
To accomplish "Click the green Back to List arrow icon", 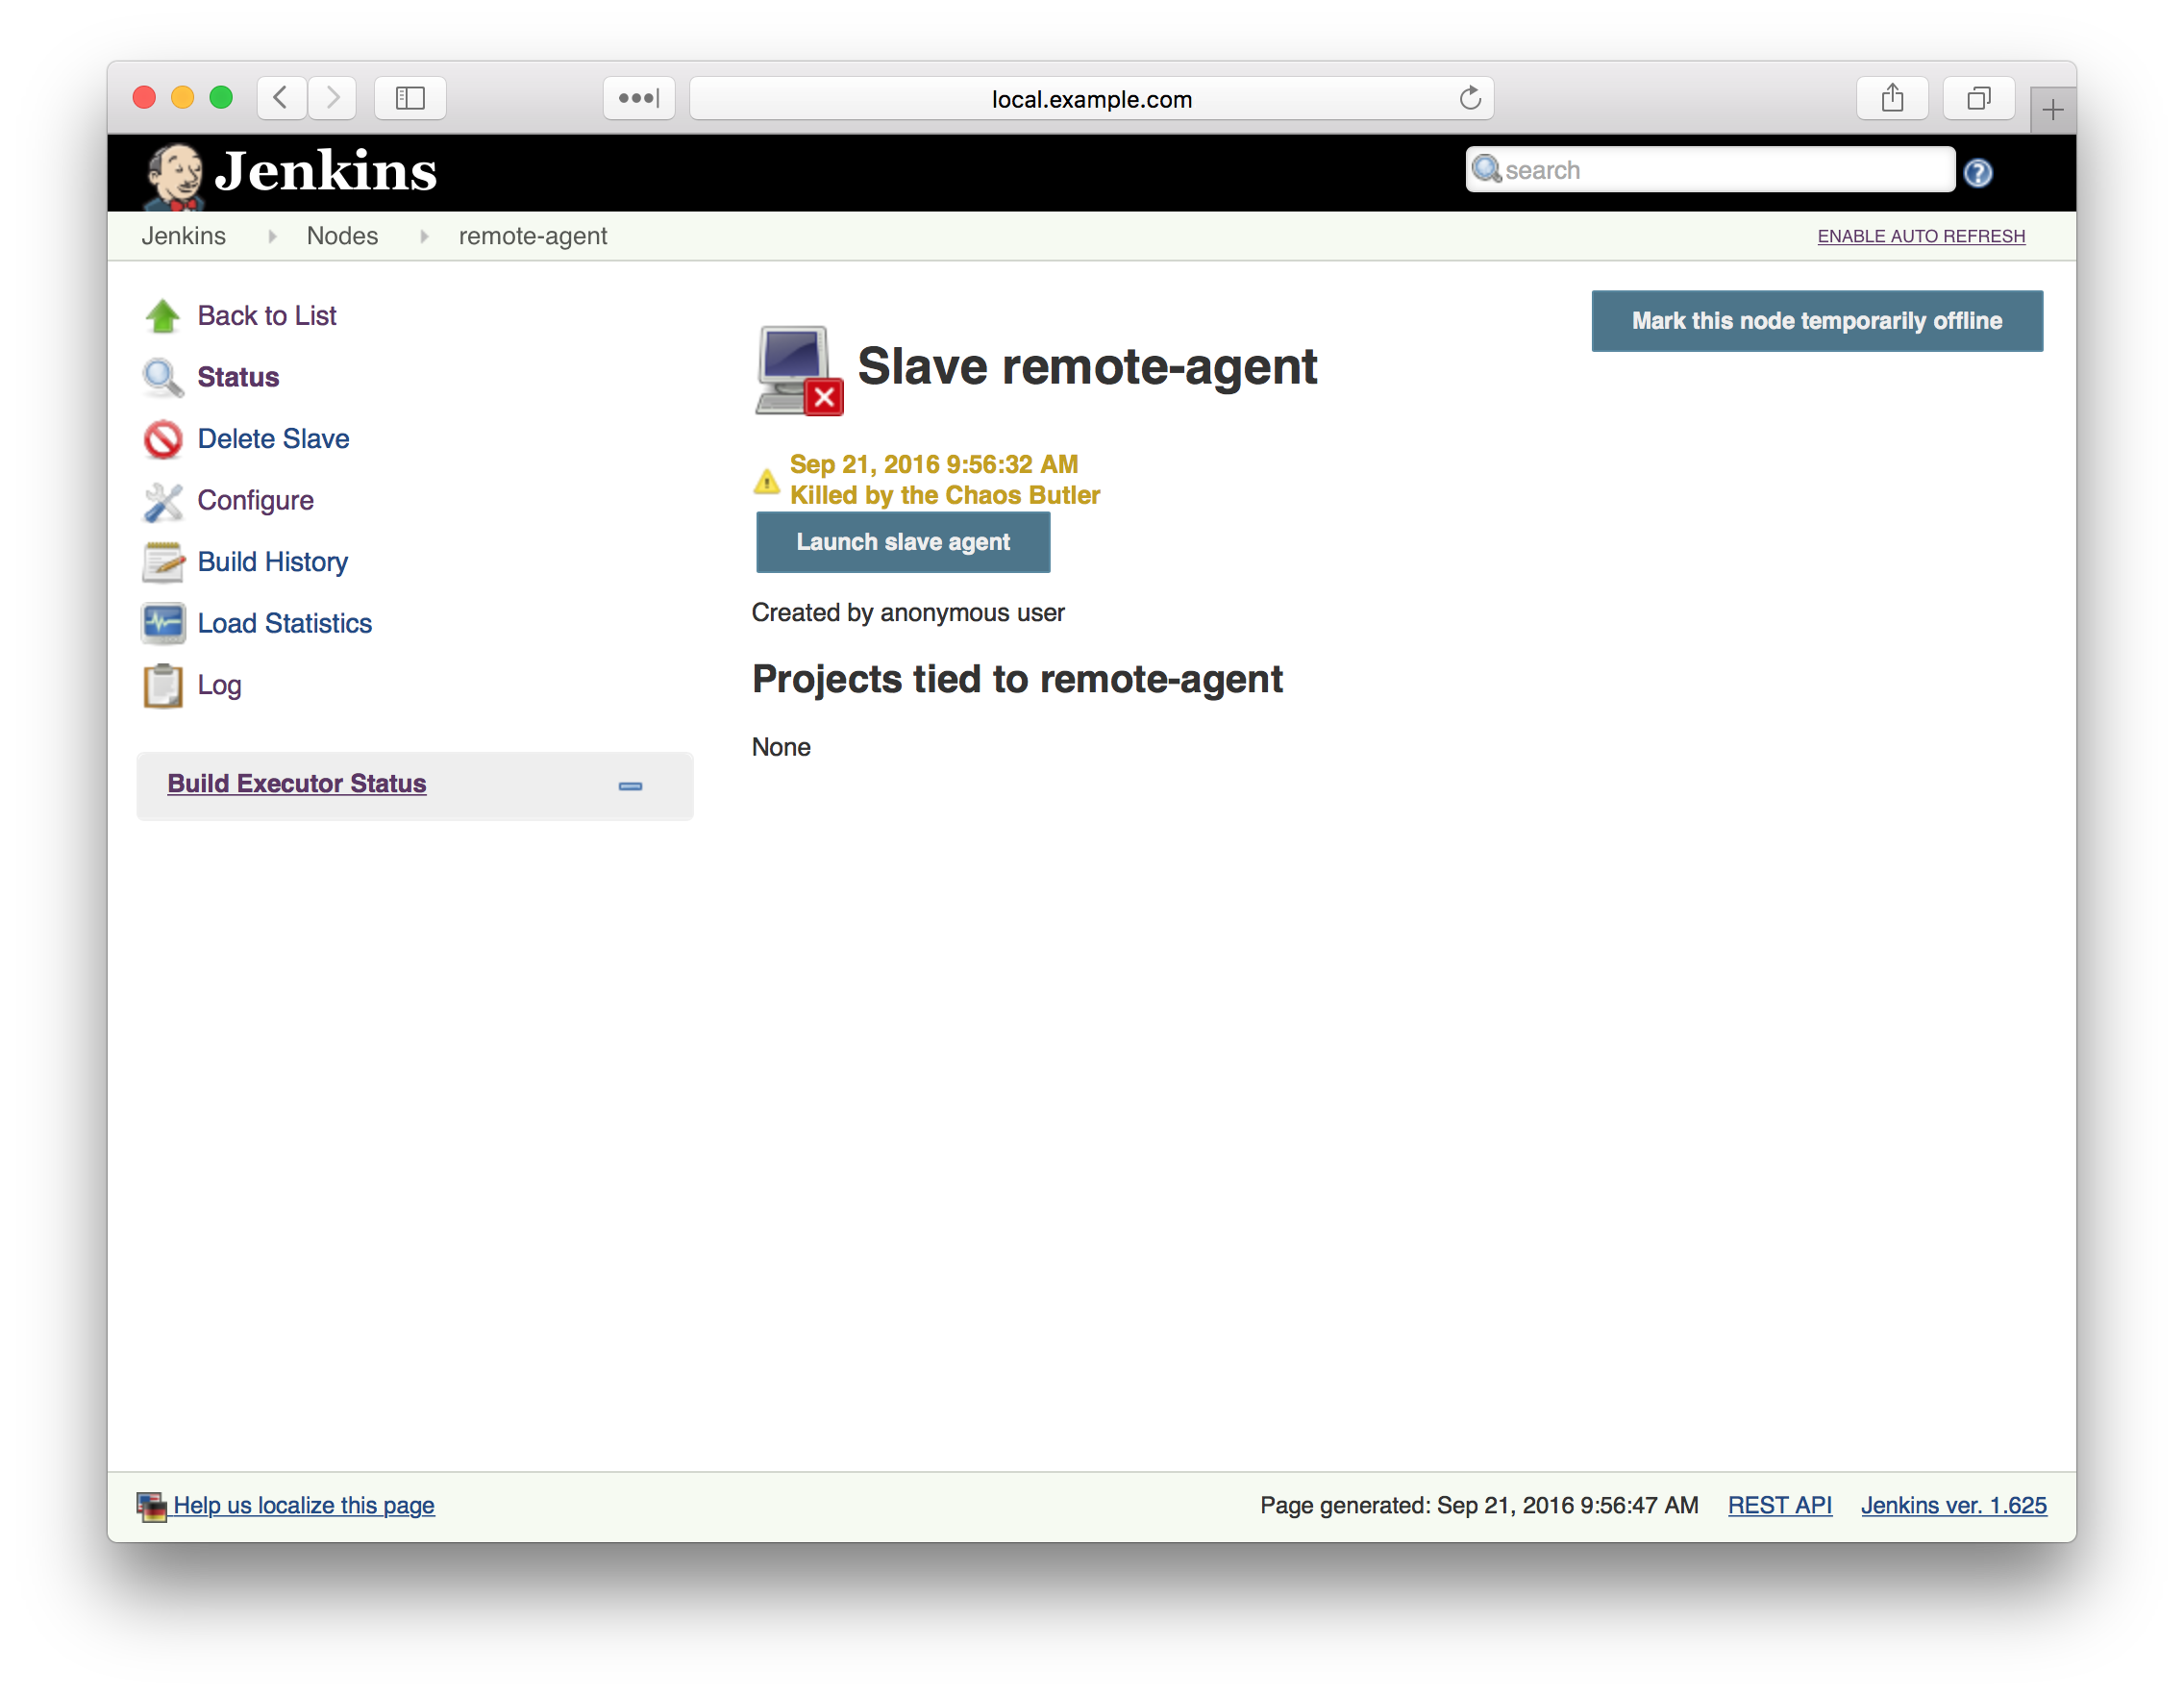I will (x=162, y=316).
